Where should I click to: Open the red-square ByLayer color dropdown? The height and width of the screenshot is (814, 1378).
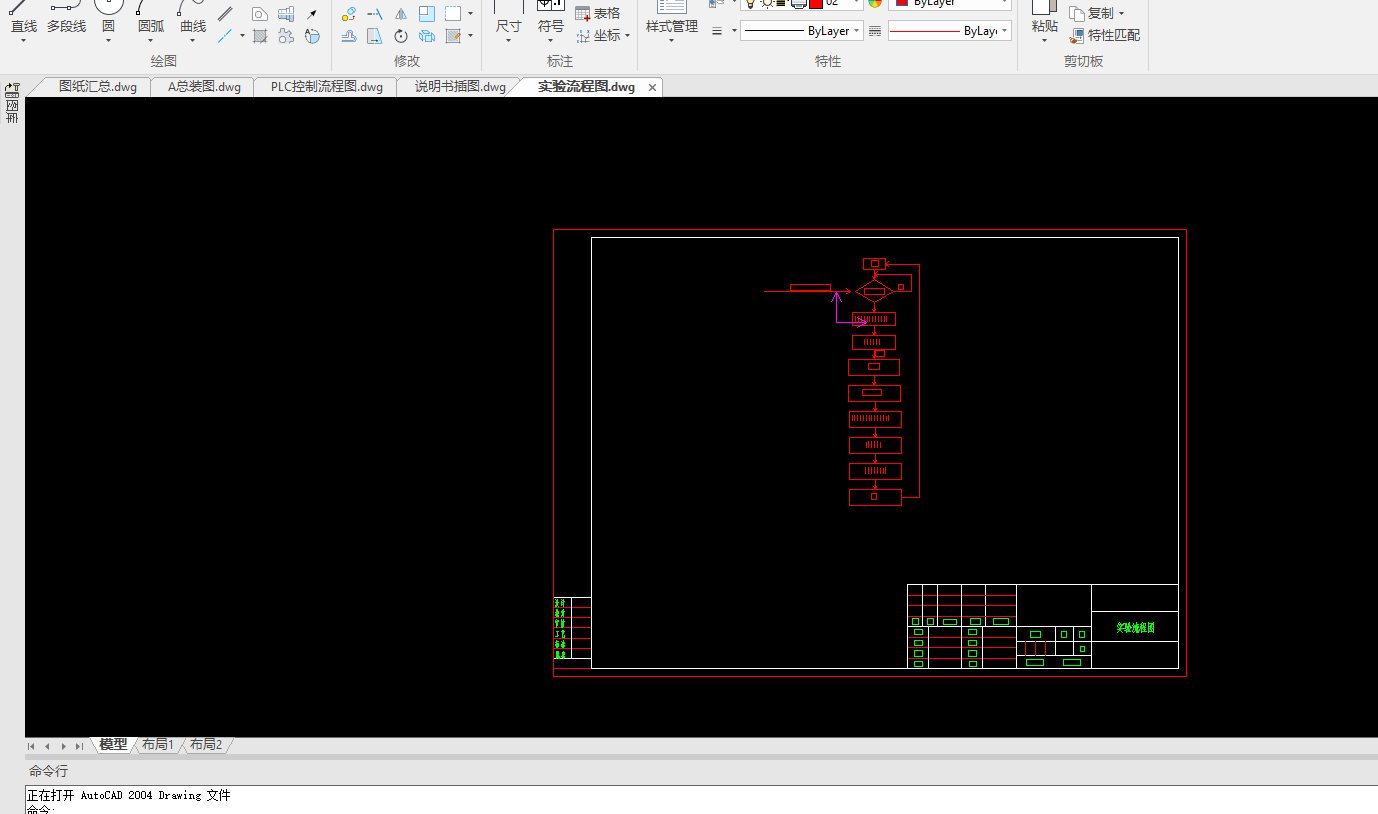point(950,4)
